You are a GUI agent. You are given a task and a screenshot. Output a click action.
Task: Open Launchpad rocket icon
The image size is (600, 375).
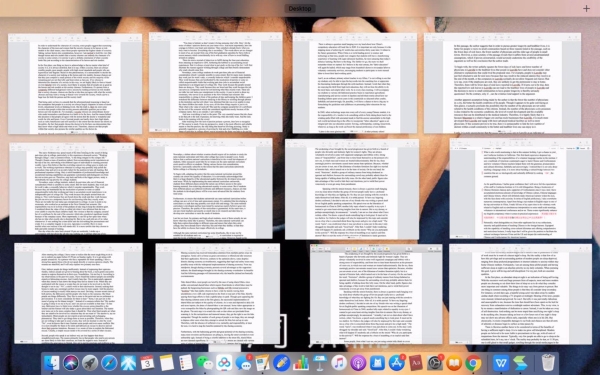(90, 362)
